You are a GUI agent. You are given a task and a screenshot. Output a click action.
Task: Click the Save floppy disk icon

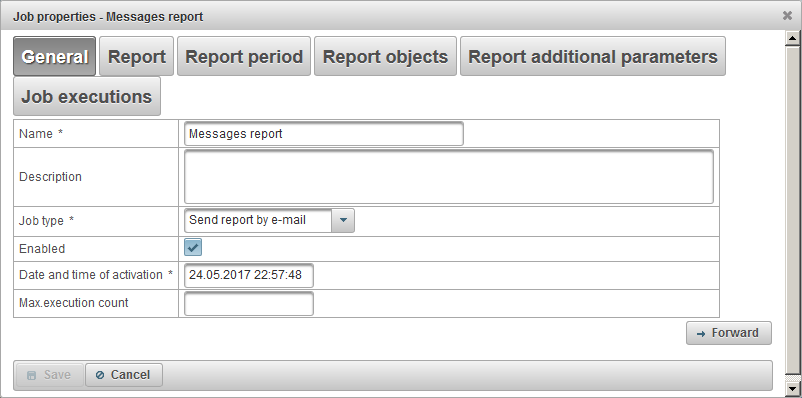click(x=32, y=375)
